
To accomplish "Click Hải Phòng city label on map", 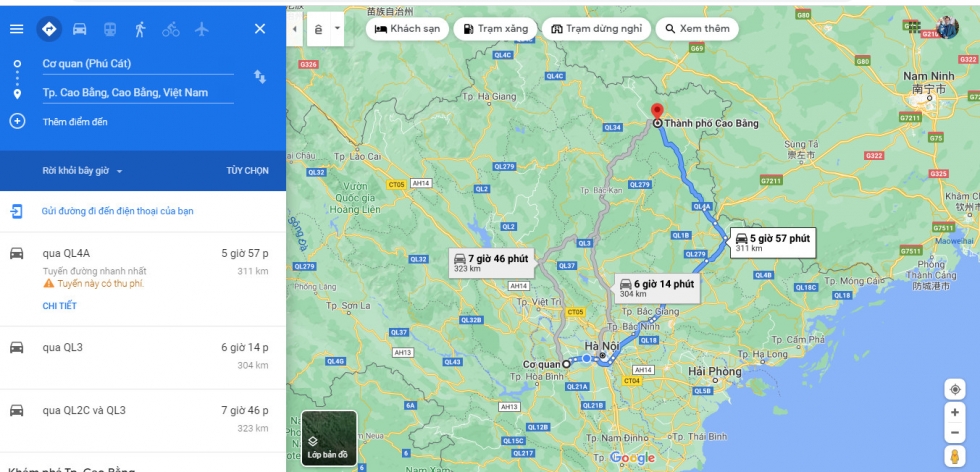I will (715, 371).
